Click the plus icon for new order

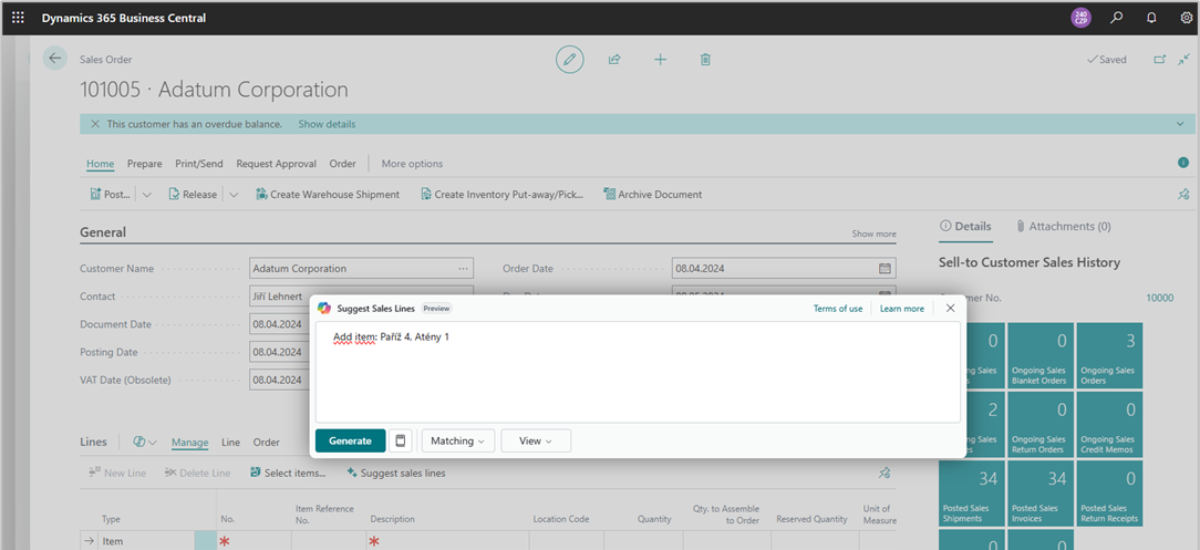[660, 60]
